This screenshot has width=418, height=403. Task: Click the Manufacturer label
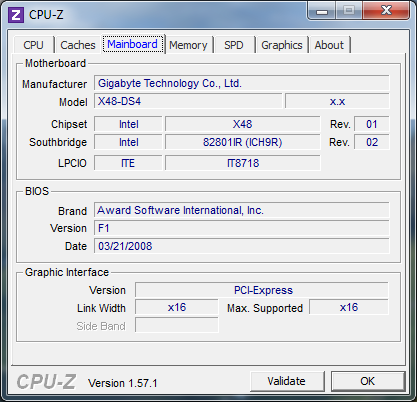coord(54,84)
